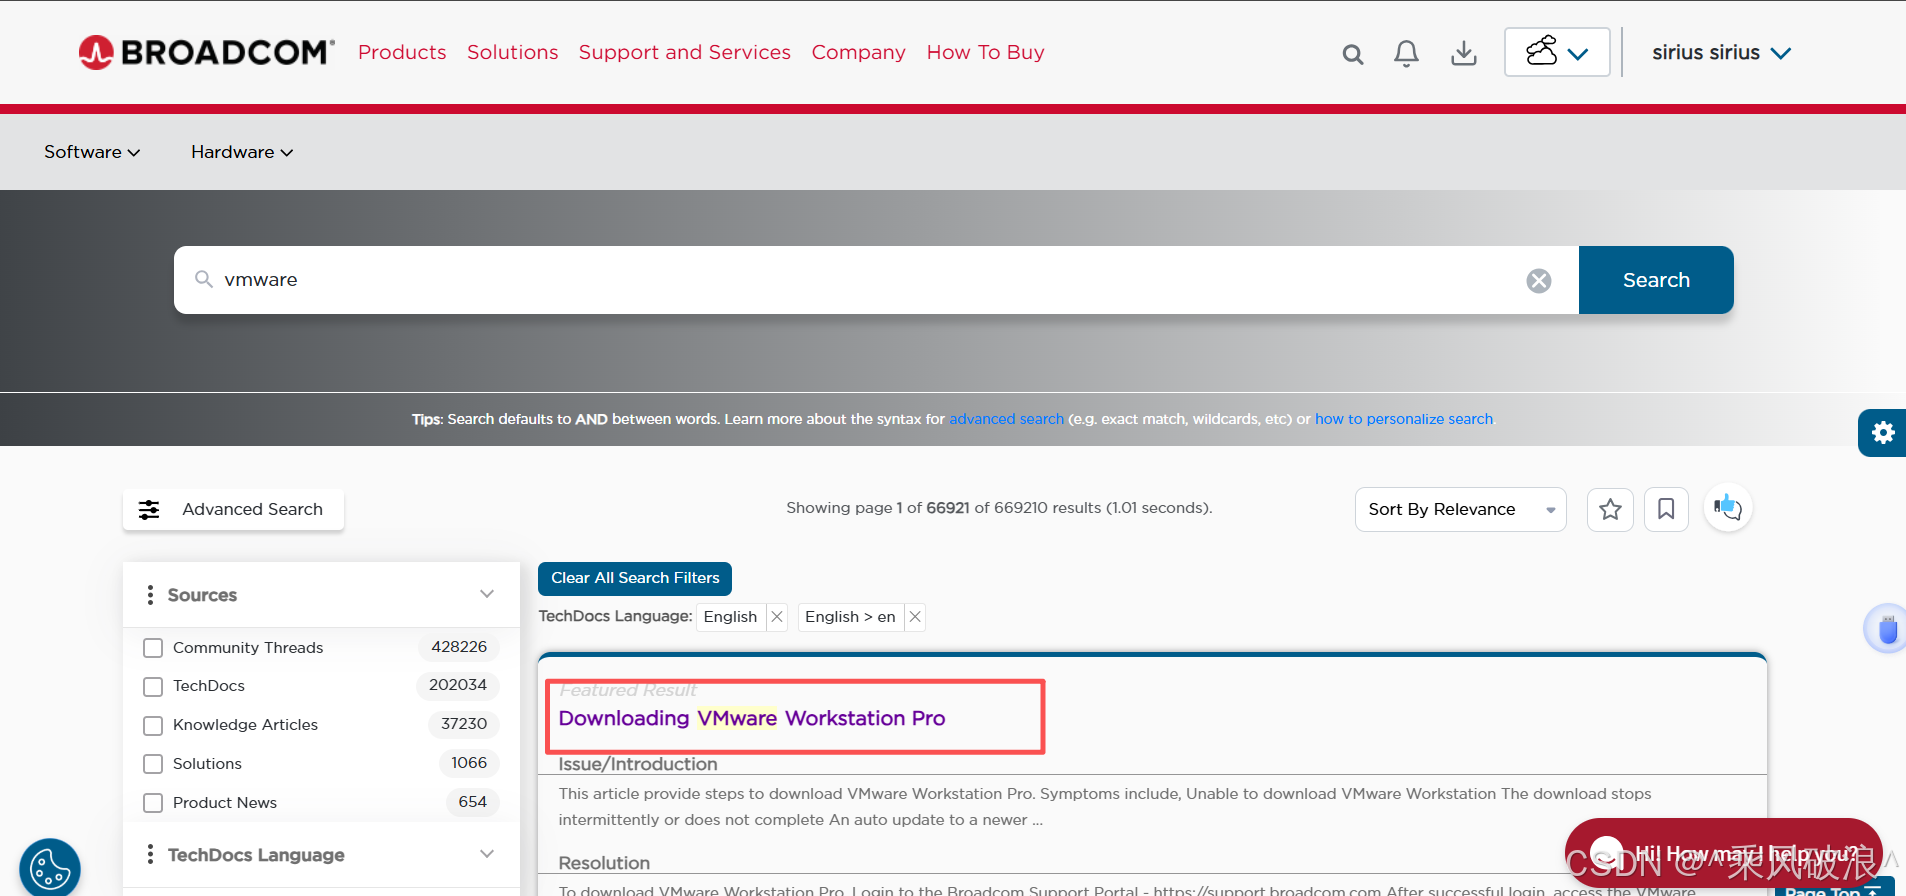The height and width of the screenshot is (896, 1906).
Task: Collapse the Sources filter section
Action: point(487,594)
